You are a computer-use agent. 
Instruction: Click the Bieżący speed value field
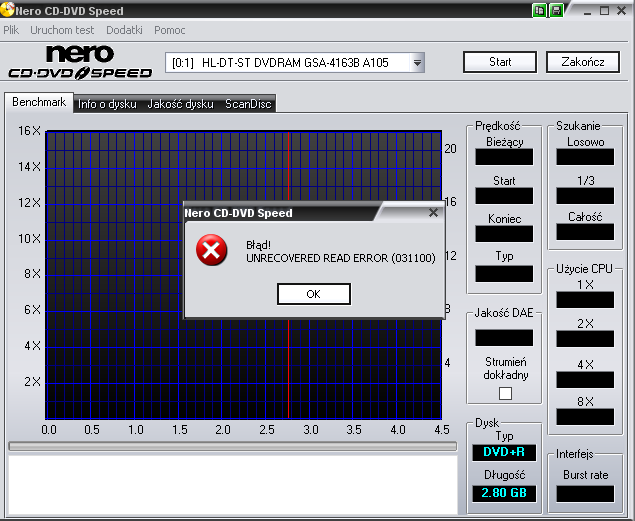tap(504, 157)
